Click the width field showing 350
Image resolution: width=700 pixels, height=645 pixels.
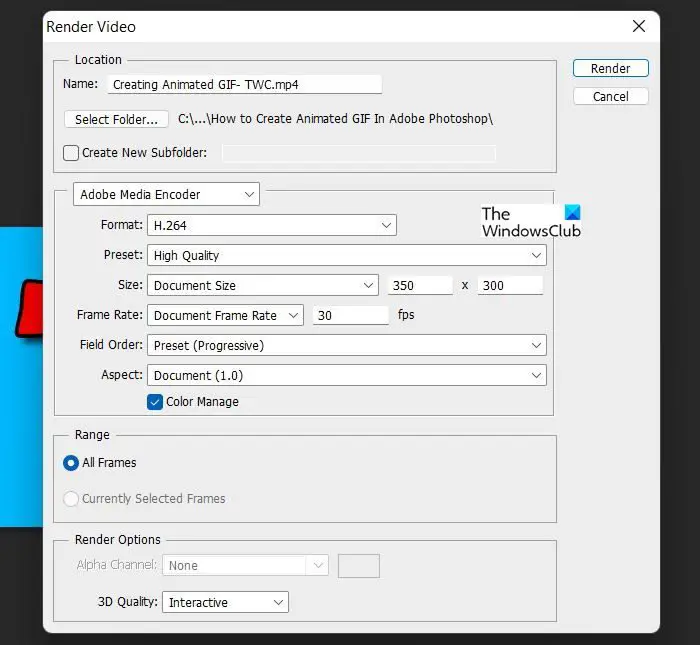click(420, 285)
